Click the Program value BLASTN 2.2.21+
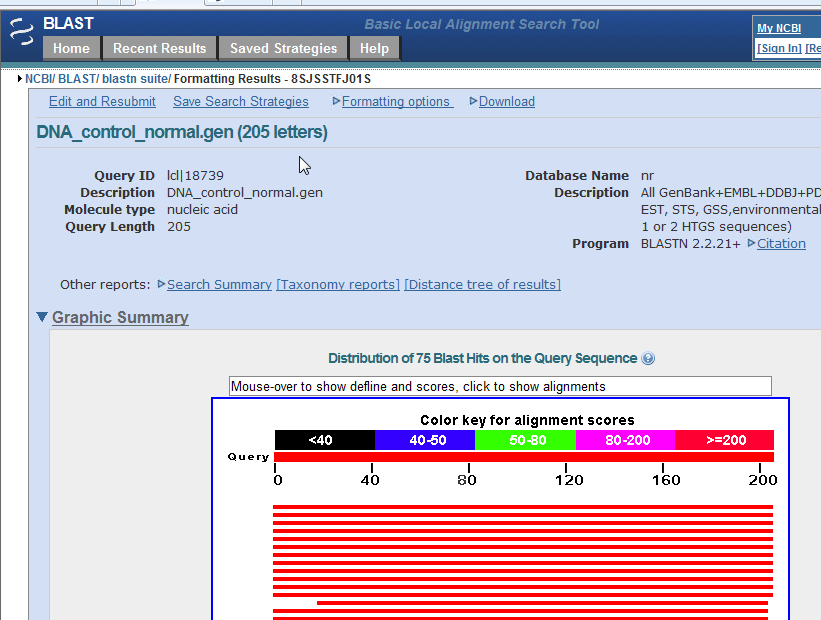Image resolution: width=821 pixels, height=620 pixels. click(x=691, y=243)
